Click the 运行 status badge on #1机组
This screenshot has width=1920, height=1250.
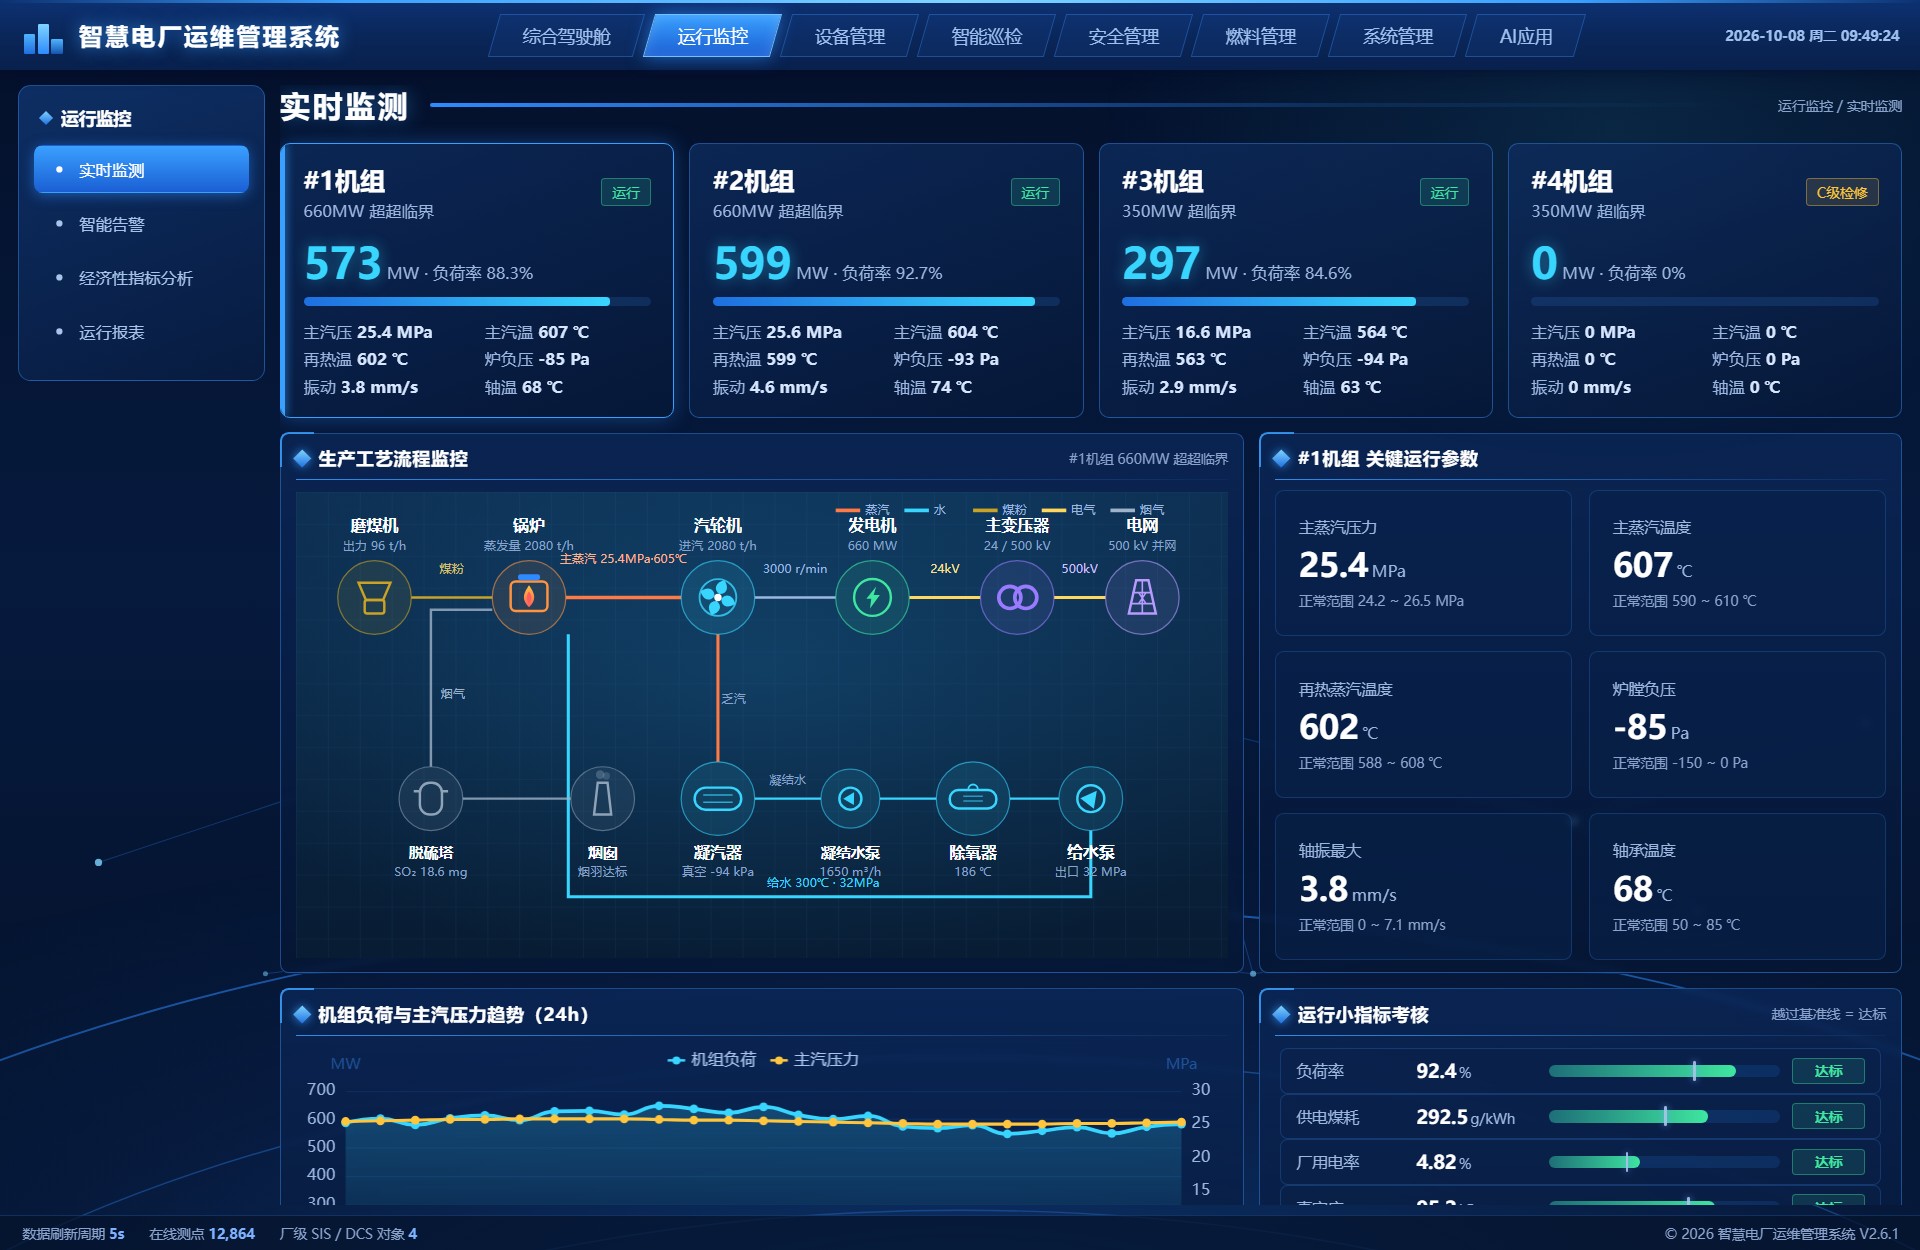625,193
